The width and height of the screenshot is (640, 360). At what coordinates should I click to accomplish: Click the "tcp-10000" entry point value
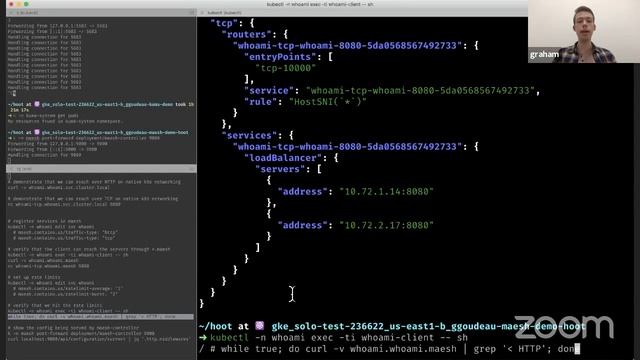point(285,68)
